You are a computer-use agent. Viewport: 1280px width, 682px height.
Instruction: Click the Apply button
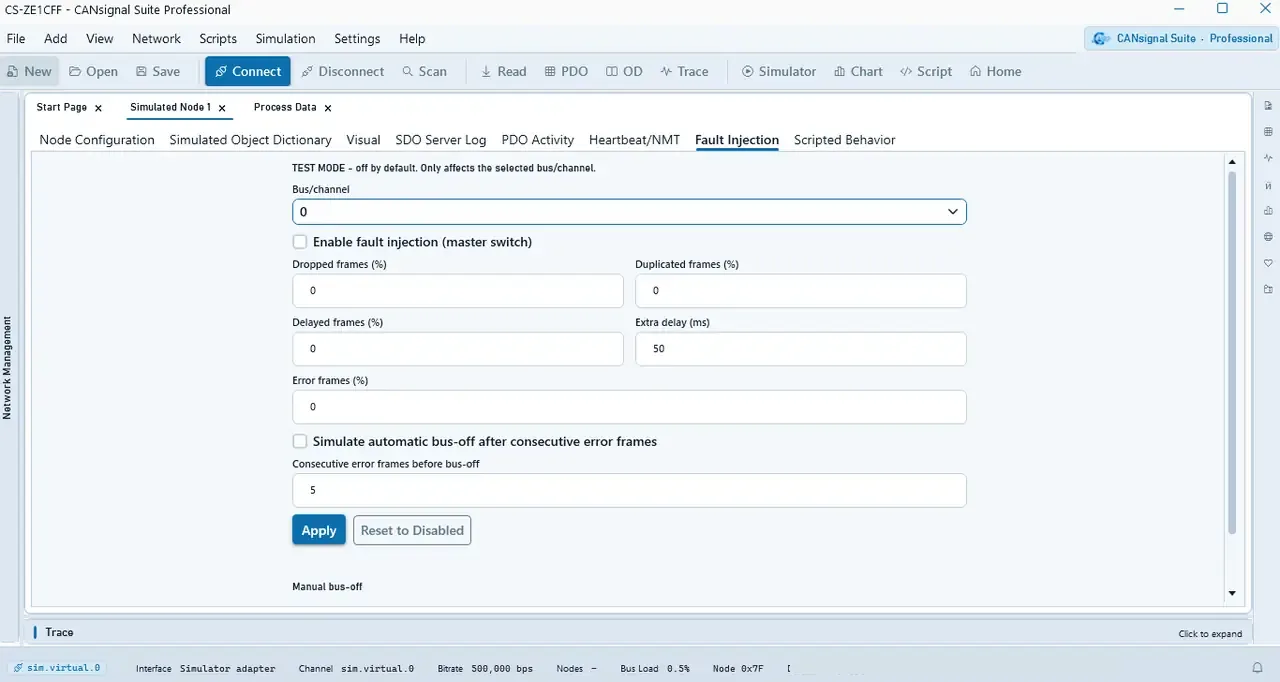(x=319, y=530)
